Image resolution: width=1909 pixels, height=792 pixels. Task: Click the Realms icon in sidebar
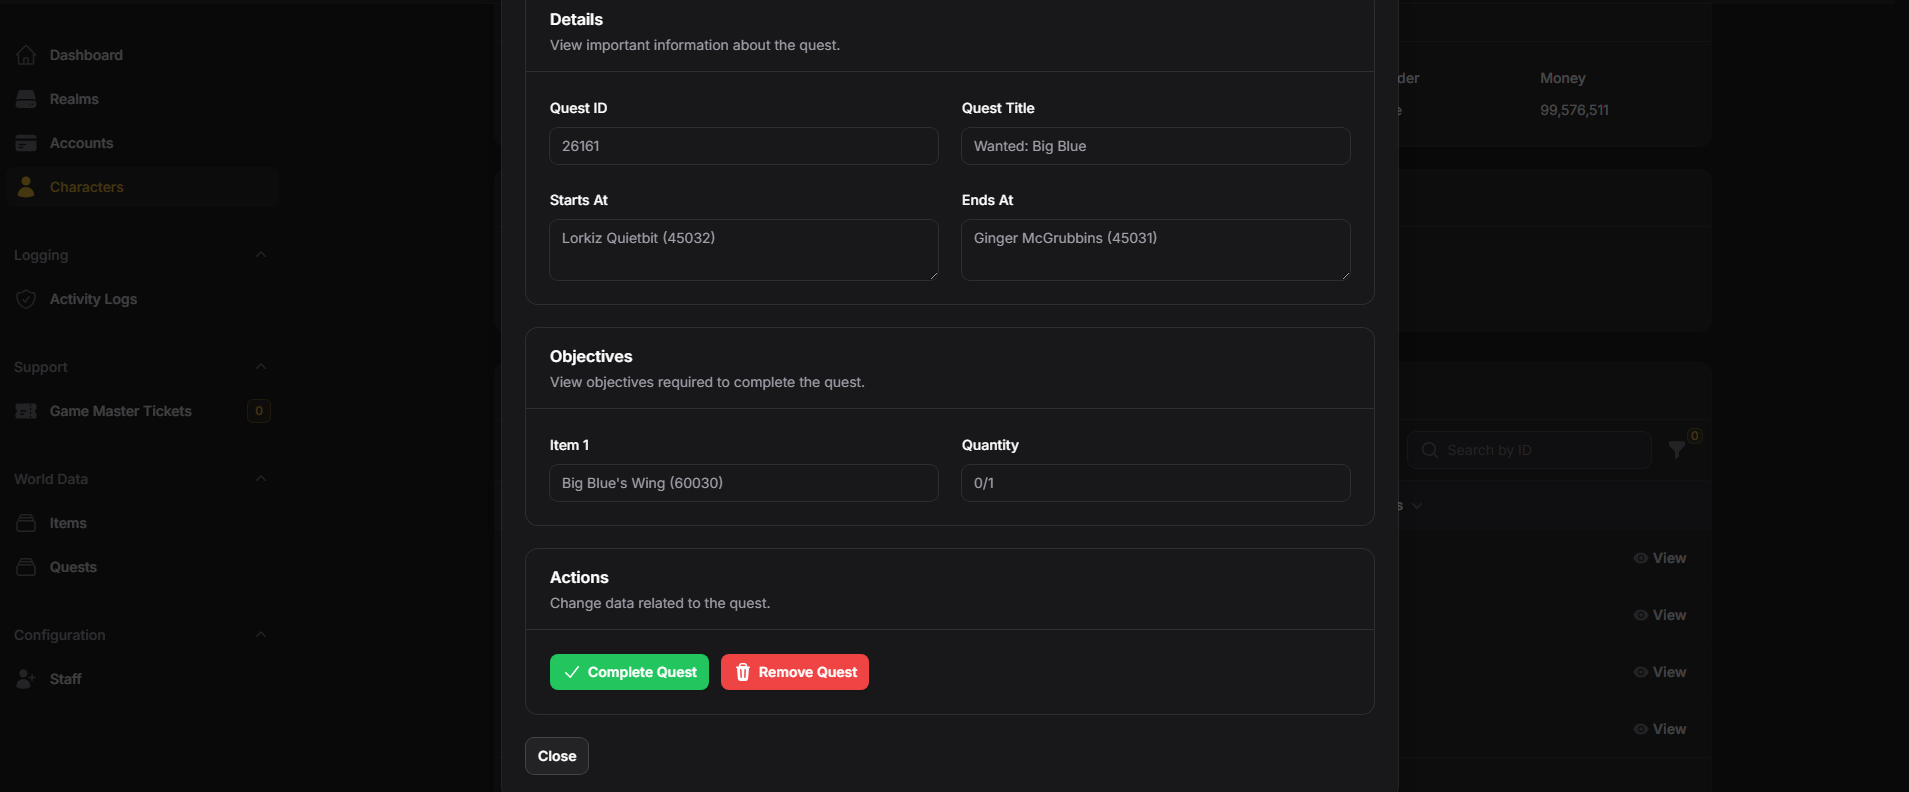tap(26, 99)
